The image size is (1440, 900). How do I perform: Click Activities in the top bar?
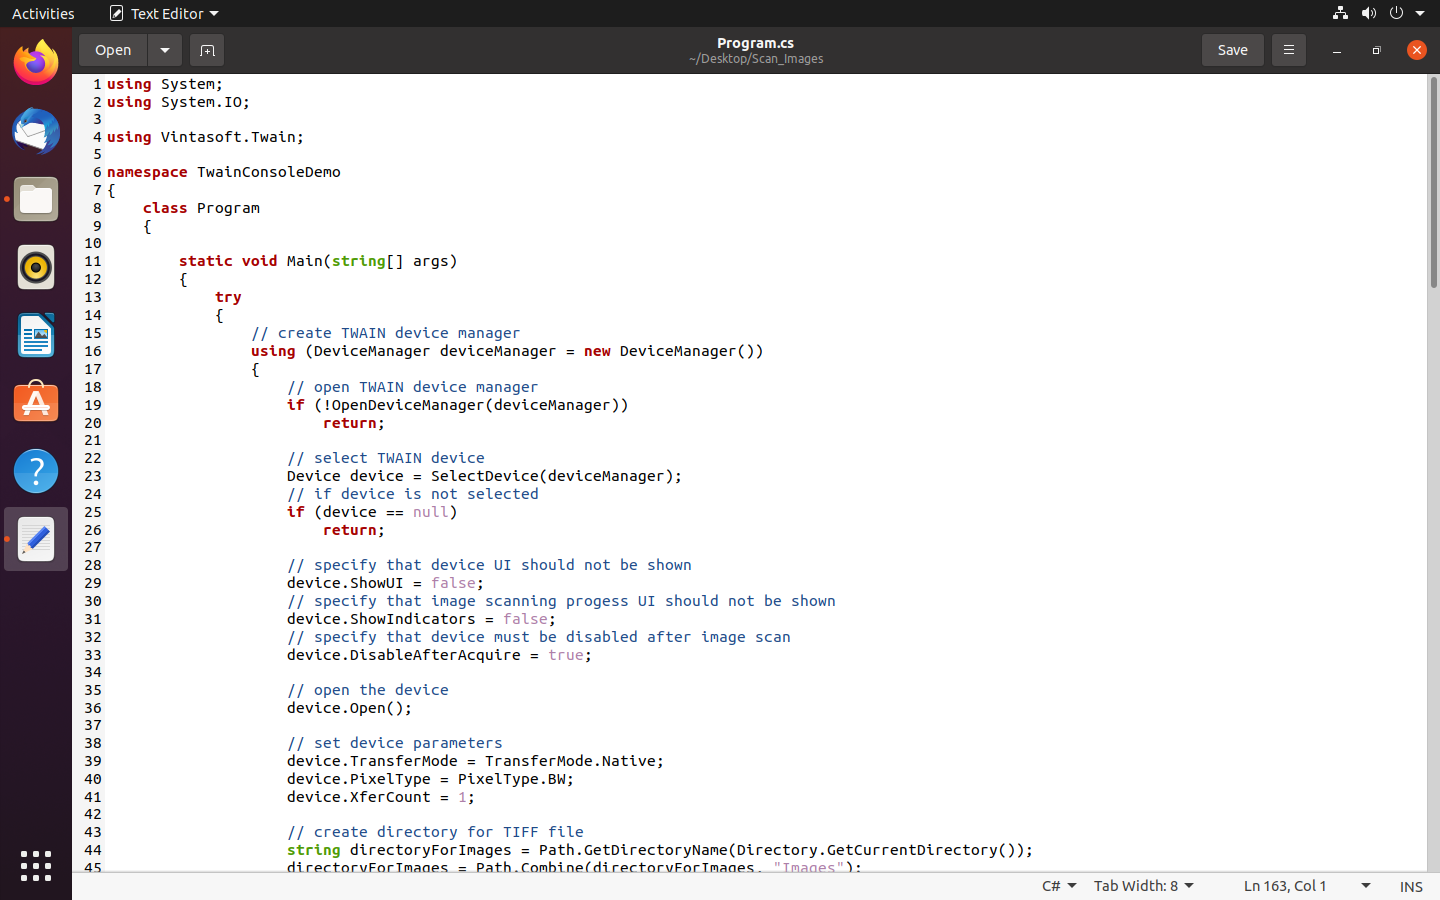click(x=43, y=13)
